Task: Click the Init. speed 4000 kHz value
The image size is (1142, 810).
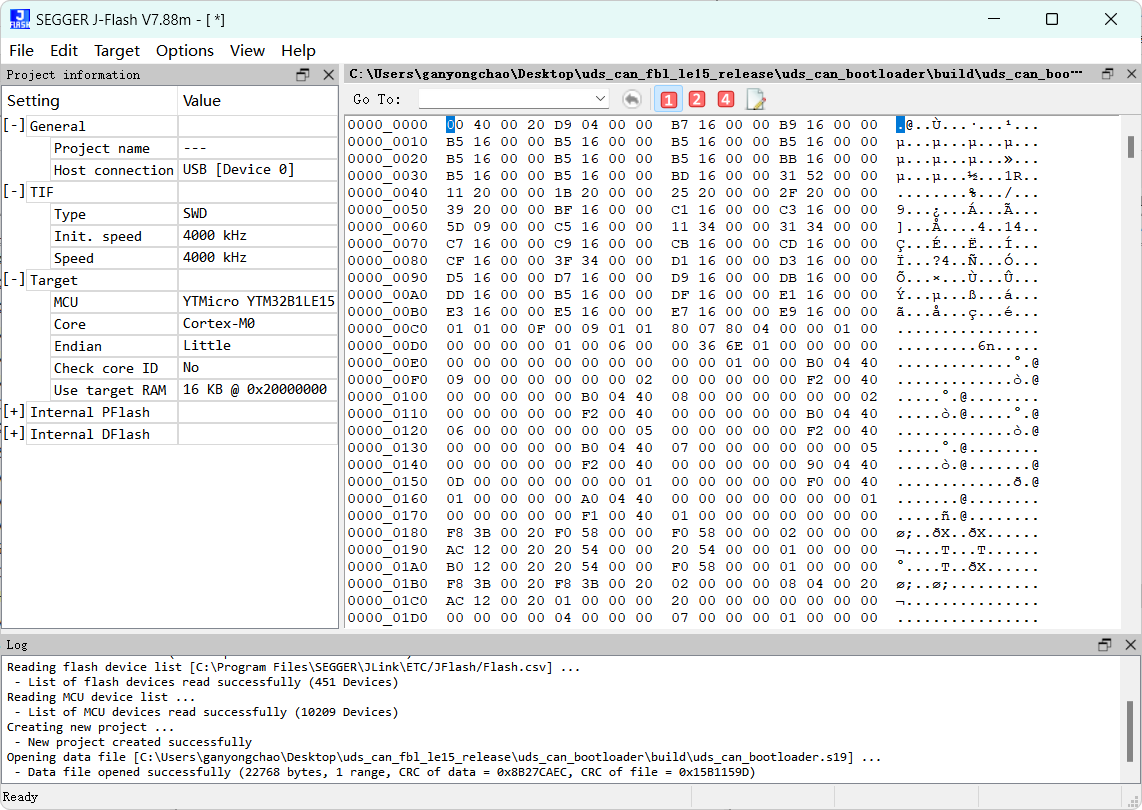Action: point(259,235)
